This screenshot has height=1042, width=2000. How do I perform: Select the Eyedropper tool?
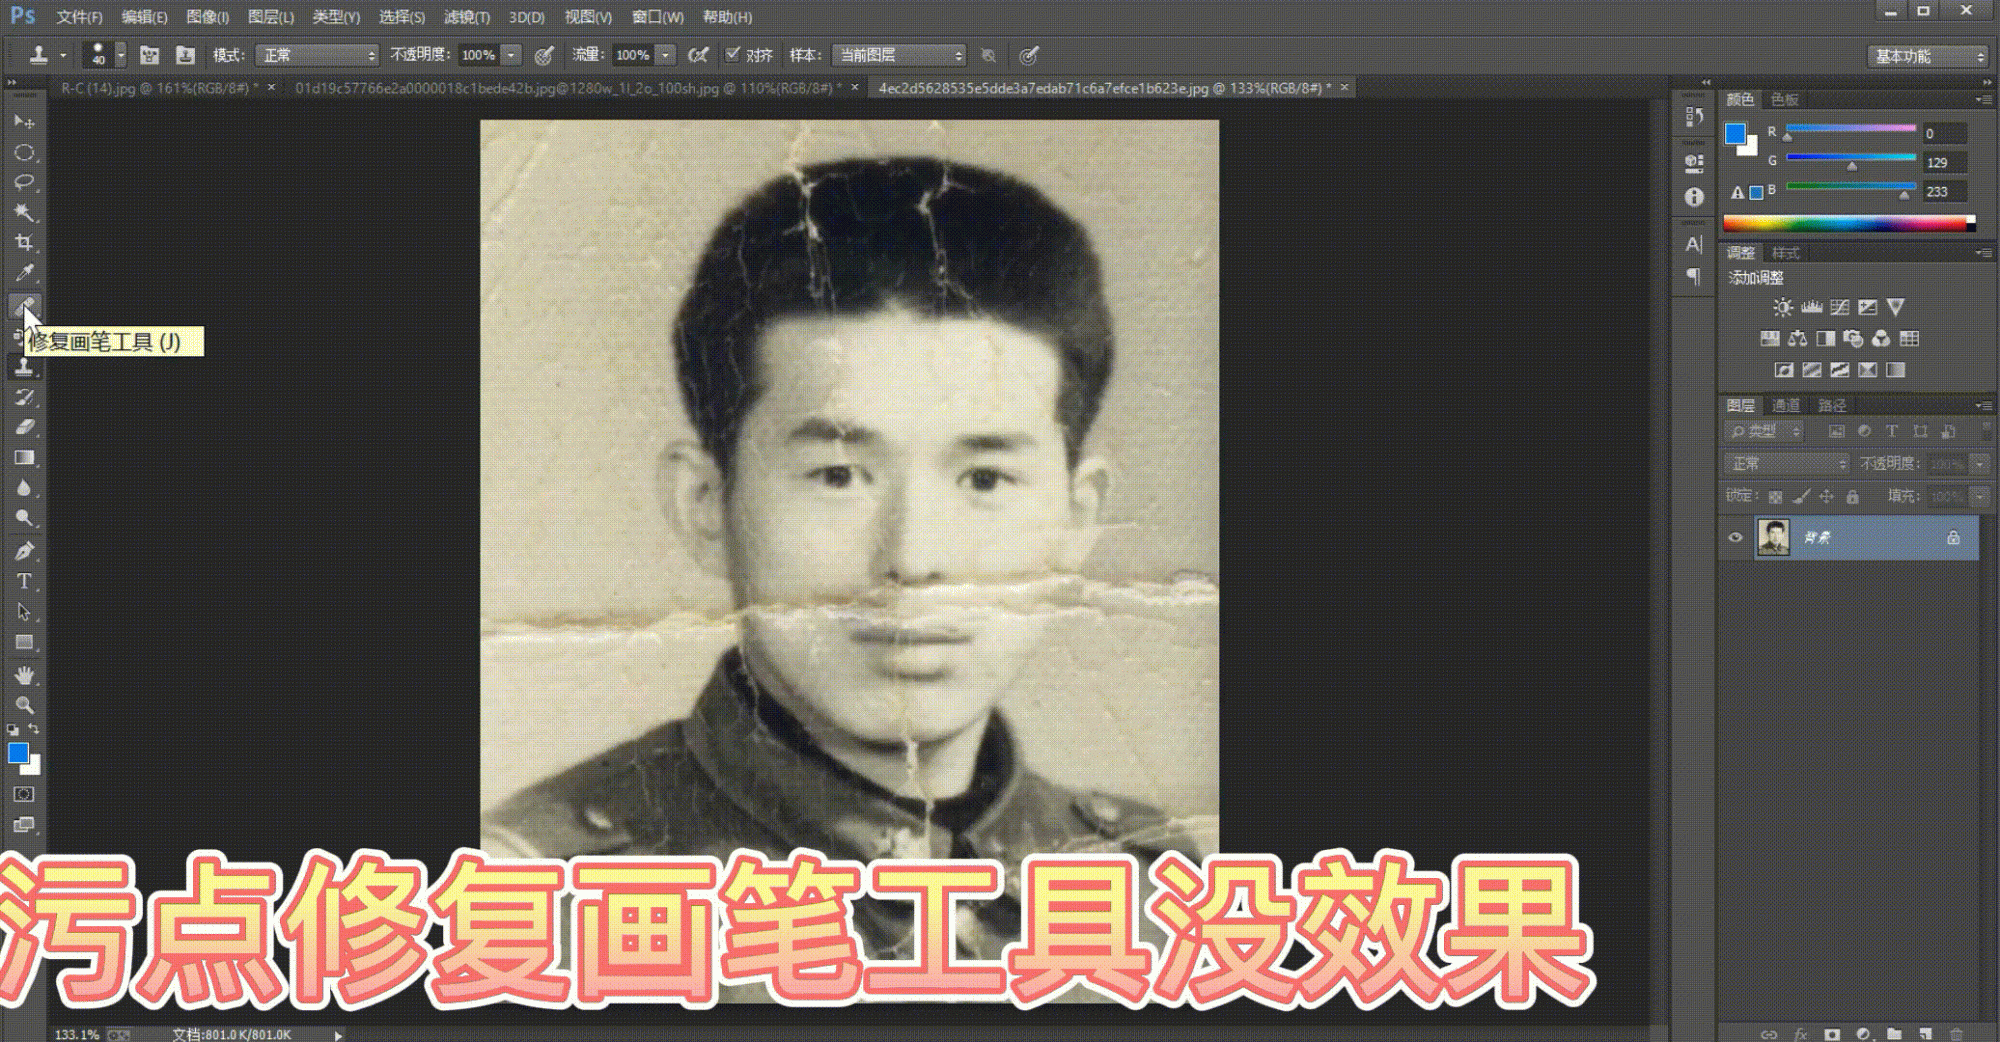[x=24, y=273]
